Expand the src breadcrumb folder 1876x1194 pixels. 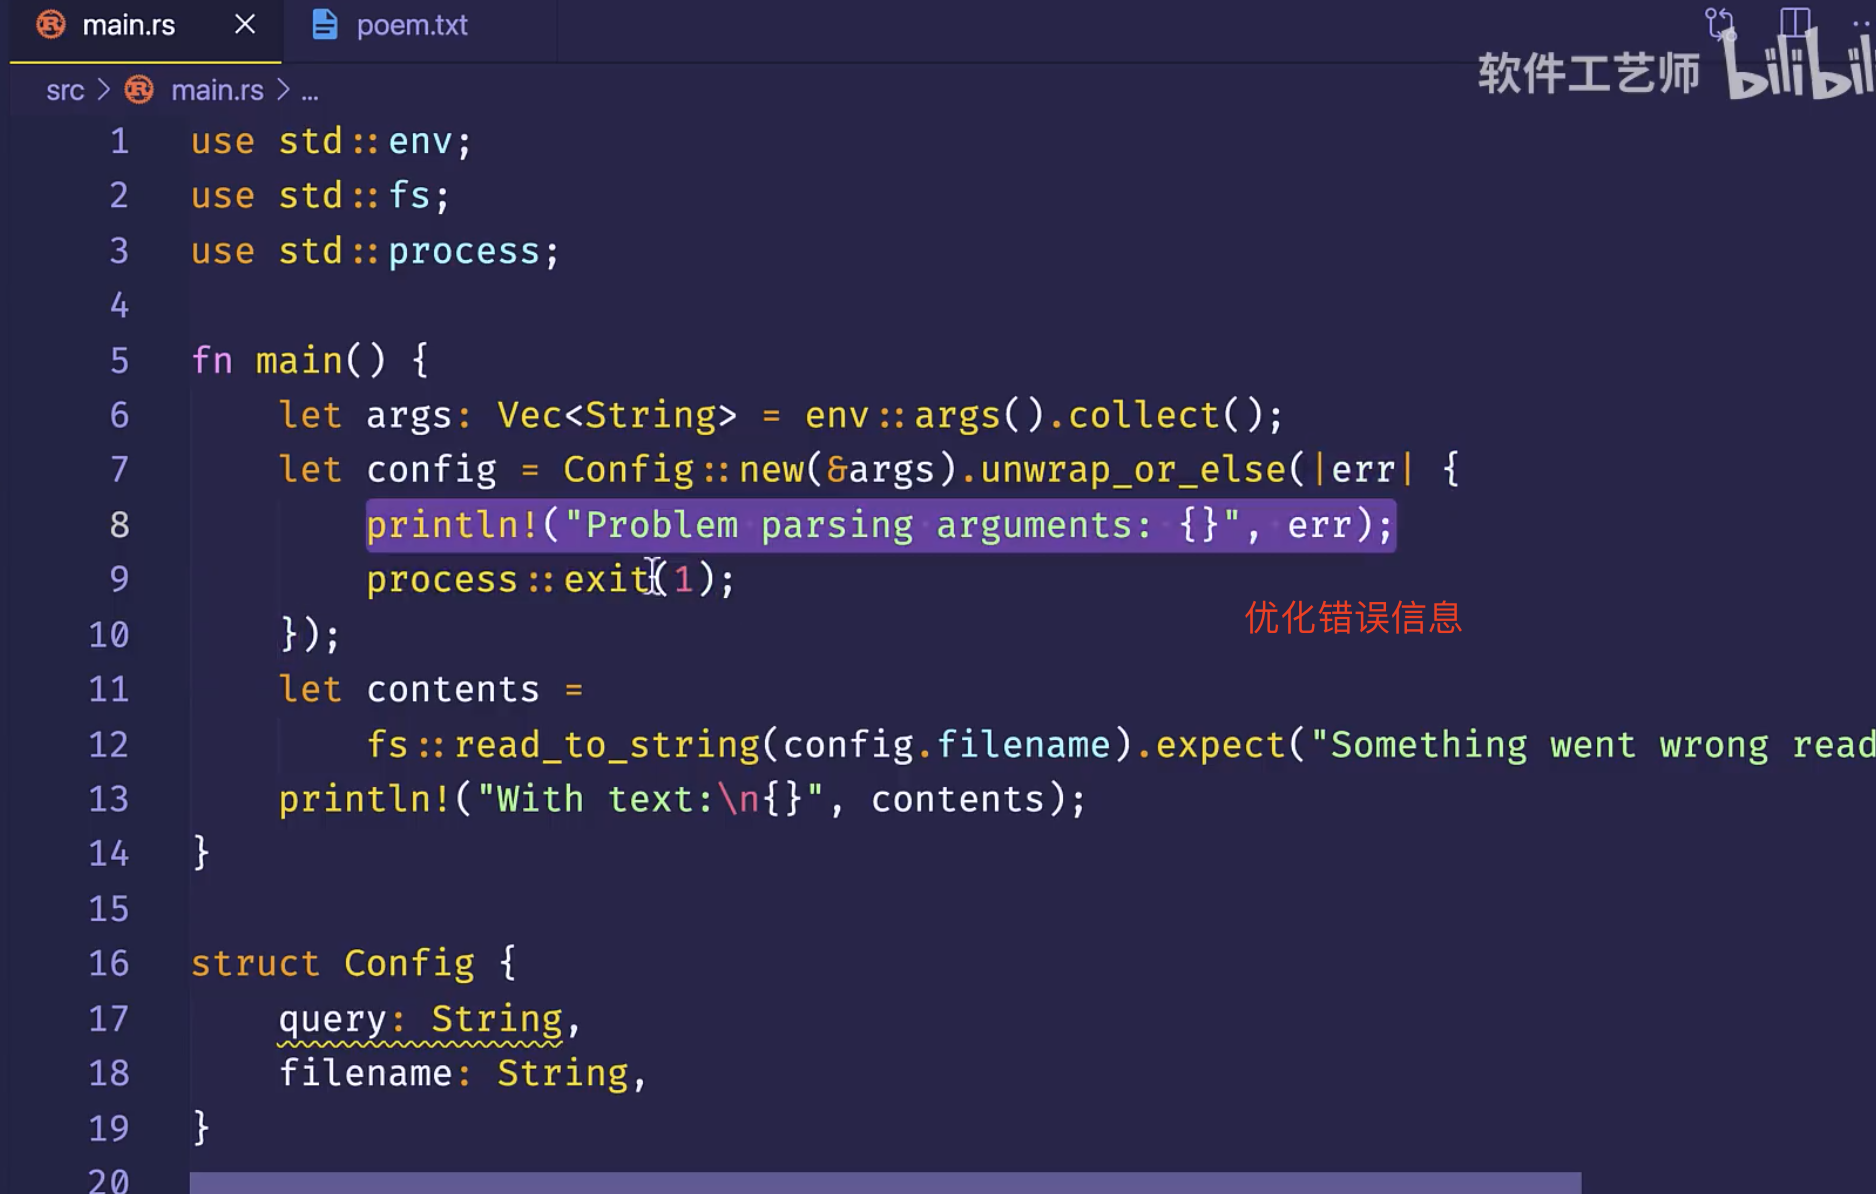coord(65,90)
